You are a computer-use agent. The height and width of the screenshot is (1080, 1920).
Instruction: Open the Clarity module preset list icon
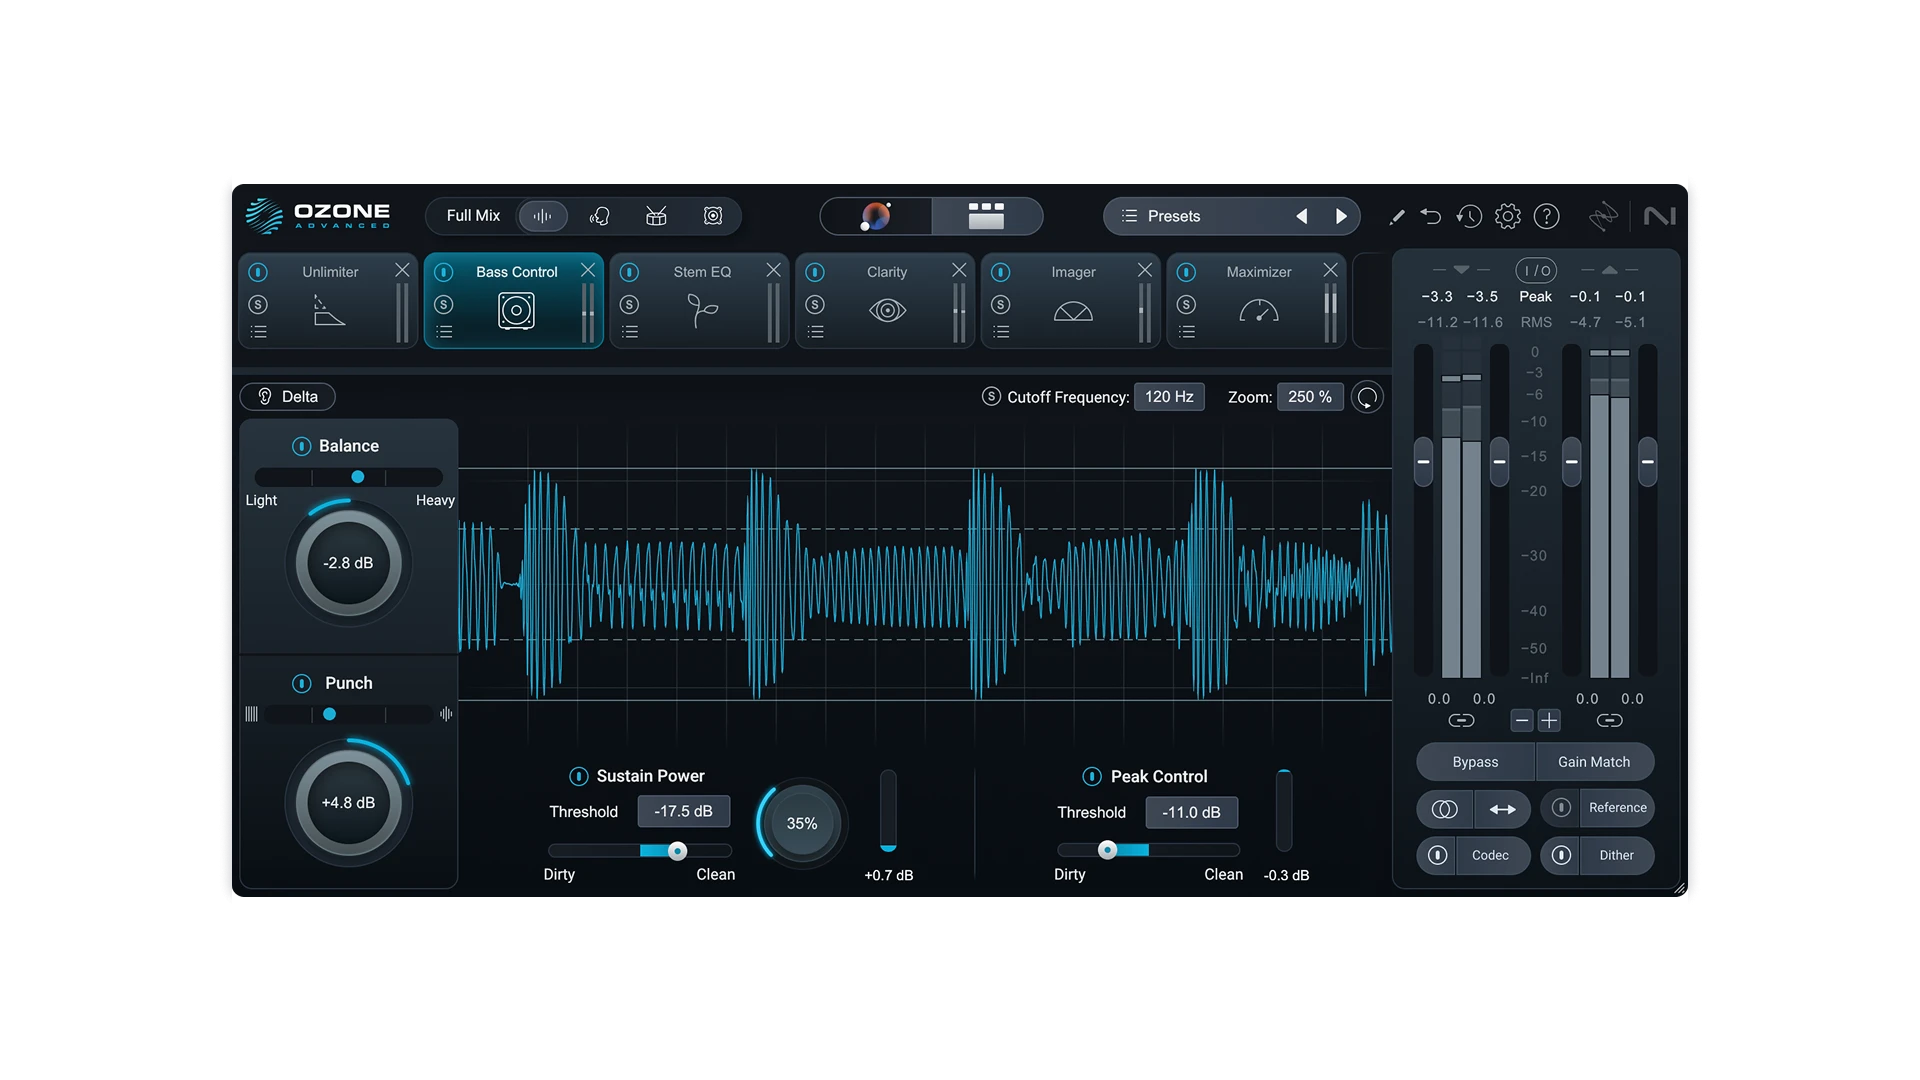[816, 332]
